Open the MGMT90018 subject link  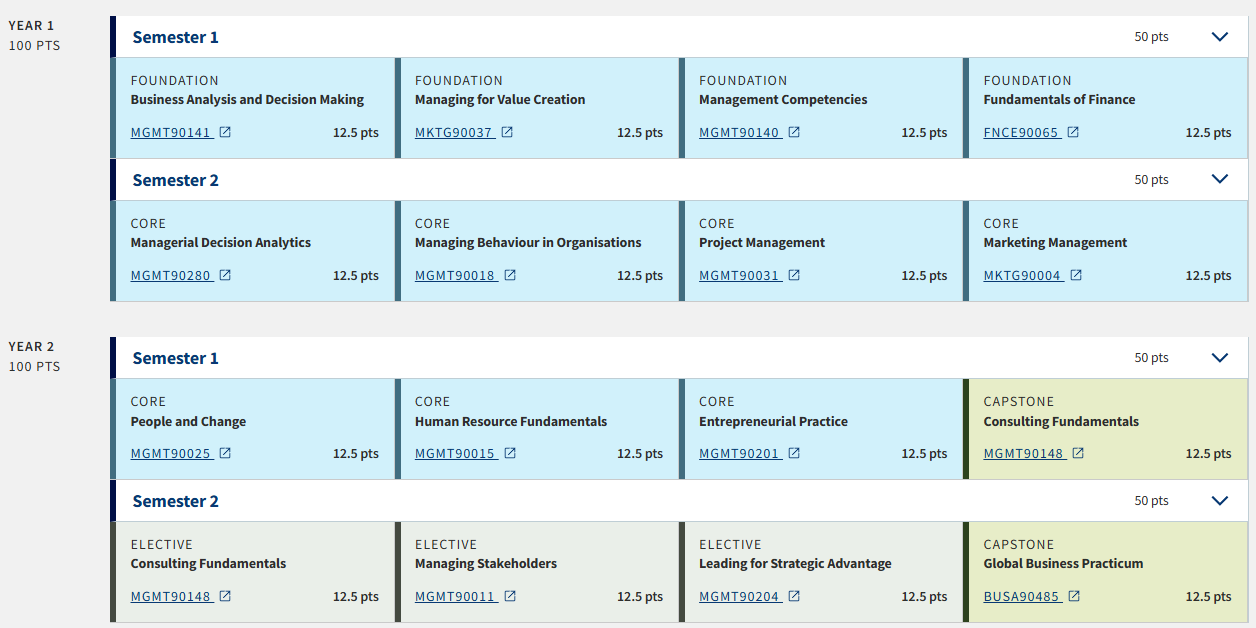click(x=456, y=275)
